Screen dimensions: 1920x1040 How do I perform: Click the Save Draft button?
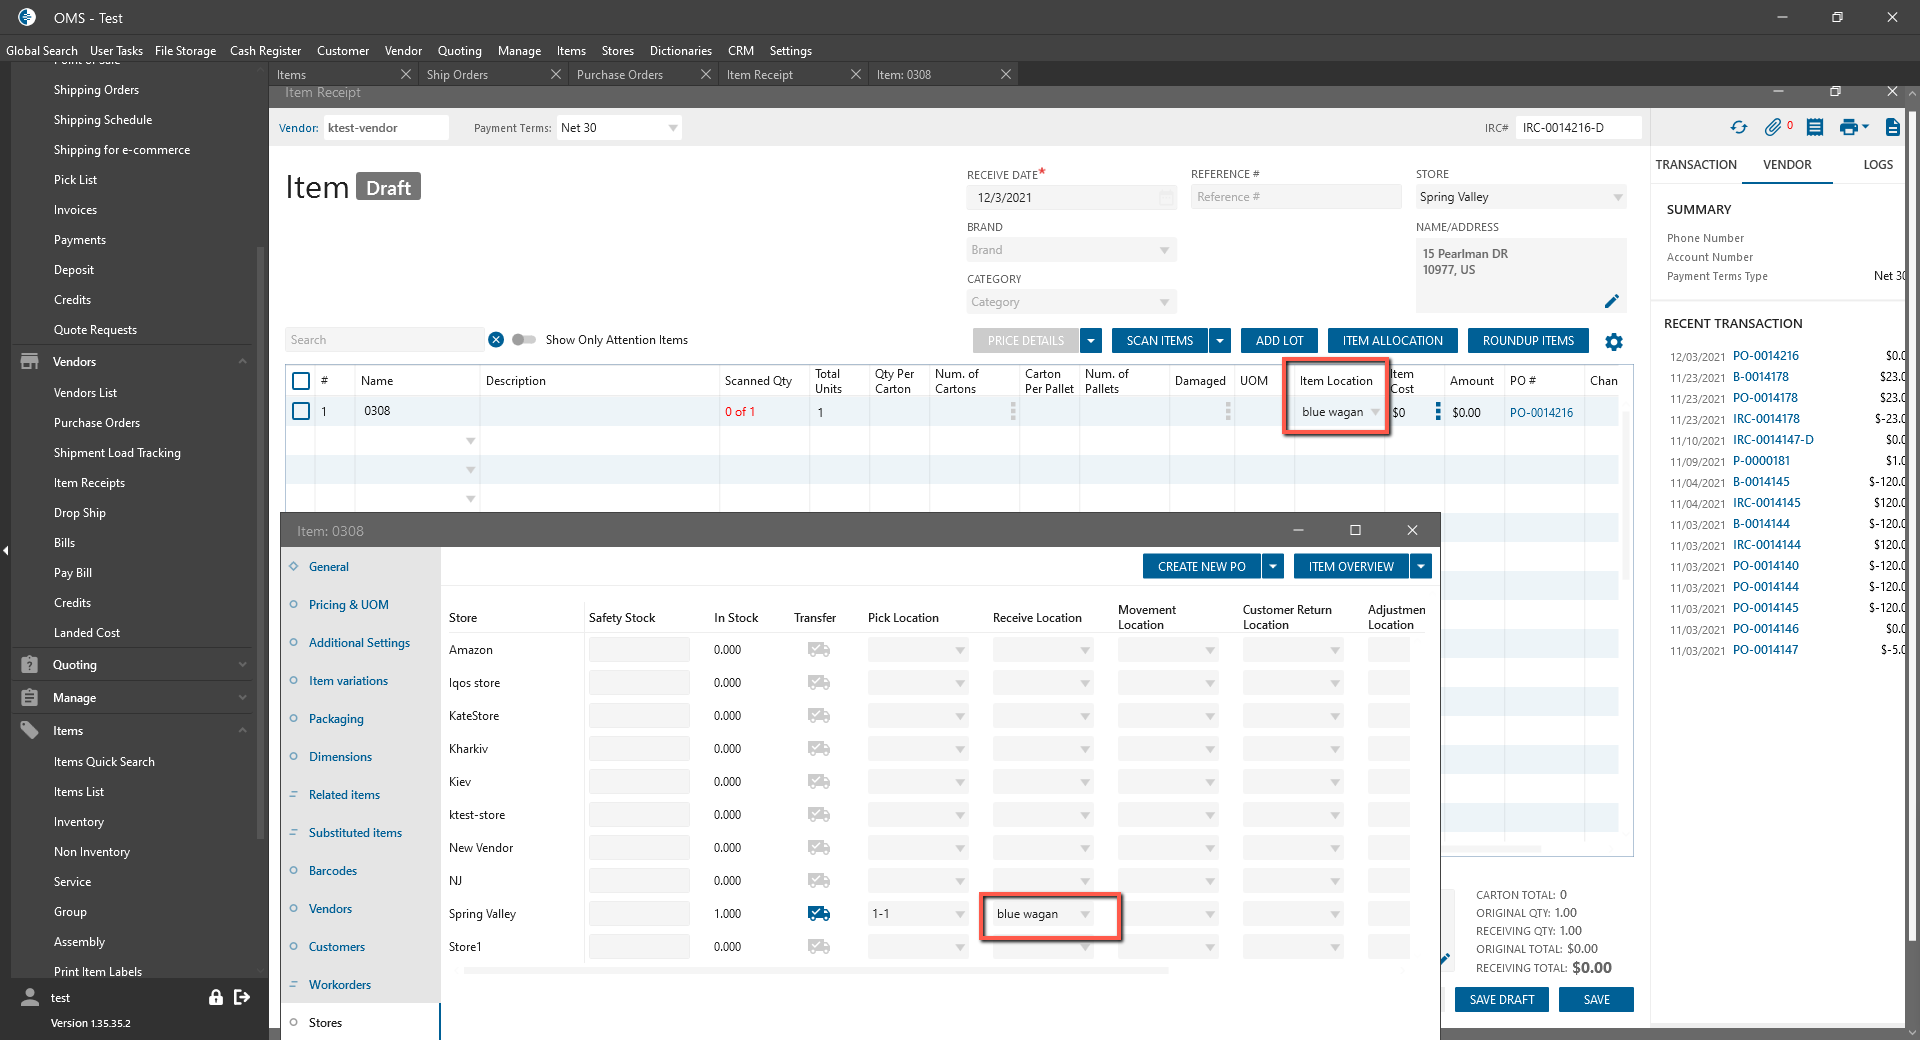point(1501,1000)
